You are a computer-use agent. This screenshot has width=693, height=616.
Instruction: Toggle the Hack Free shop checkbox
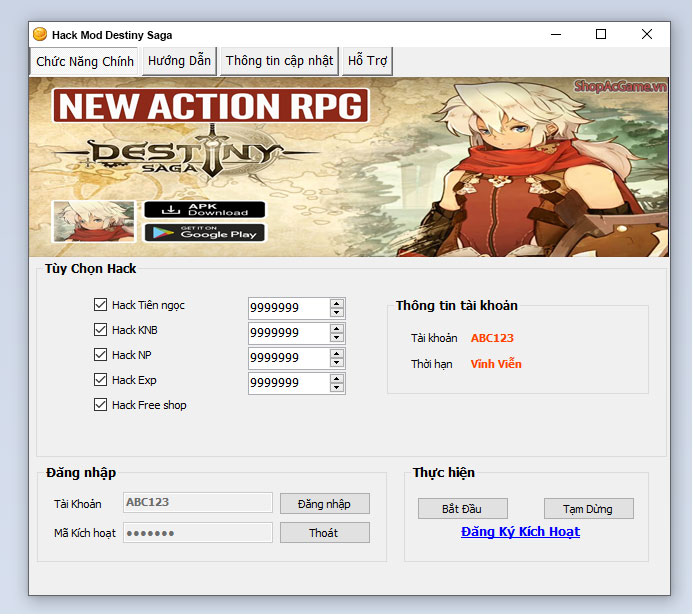100,405
